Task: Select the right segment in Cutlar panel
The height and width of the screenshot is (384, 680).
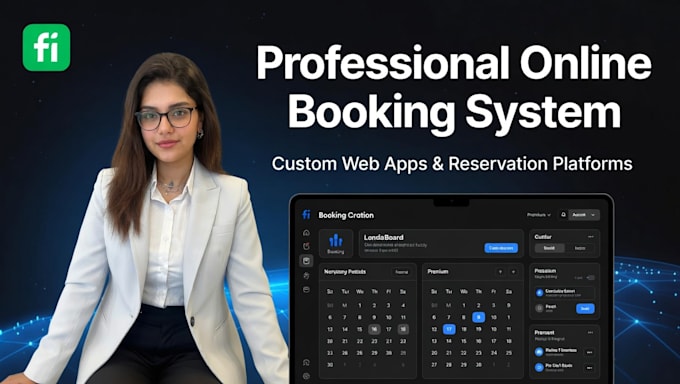Action: (580, 248)
